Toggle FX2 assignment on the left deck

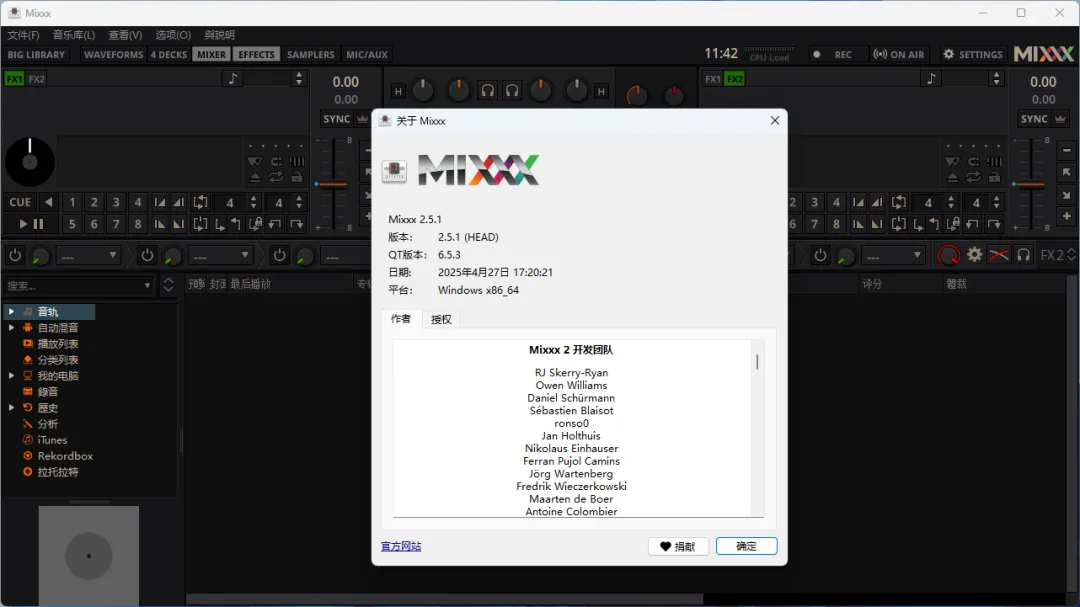[37, 79]
